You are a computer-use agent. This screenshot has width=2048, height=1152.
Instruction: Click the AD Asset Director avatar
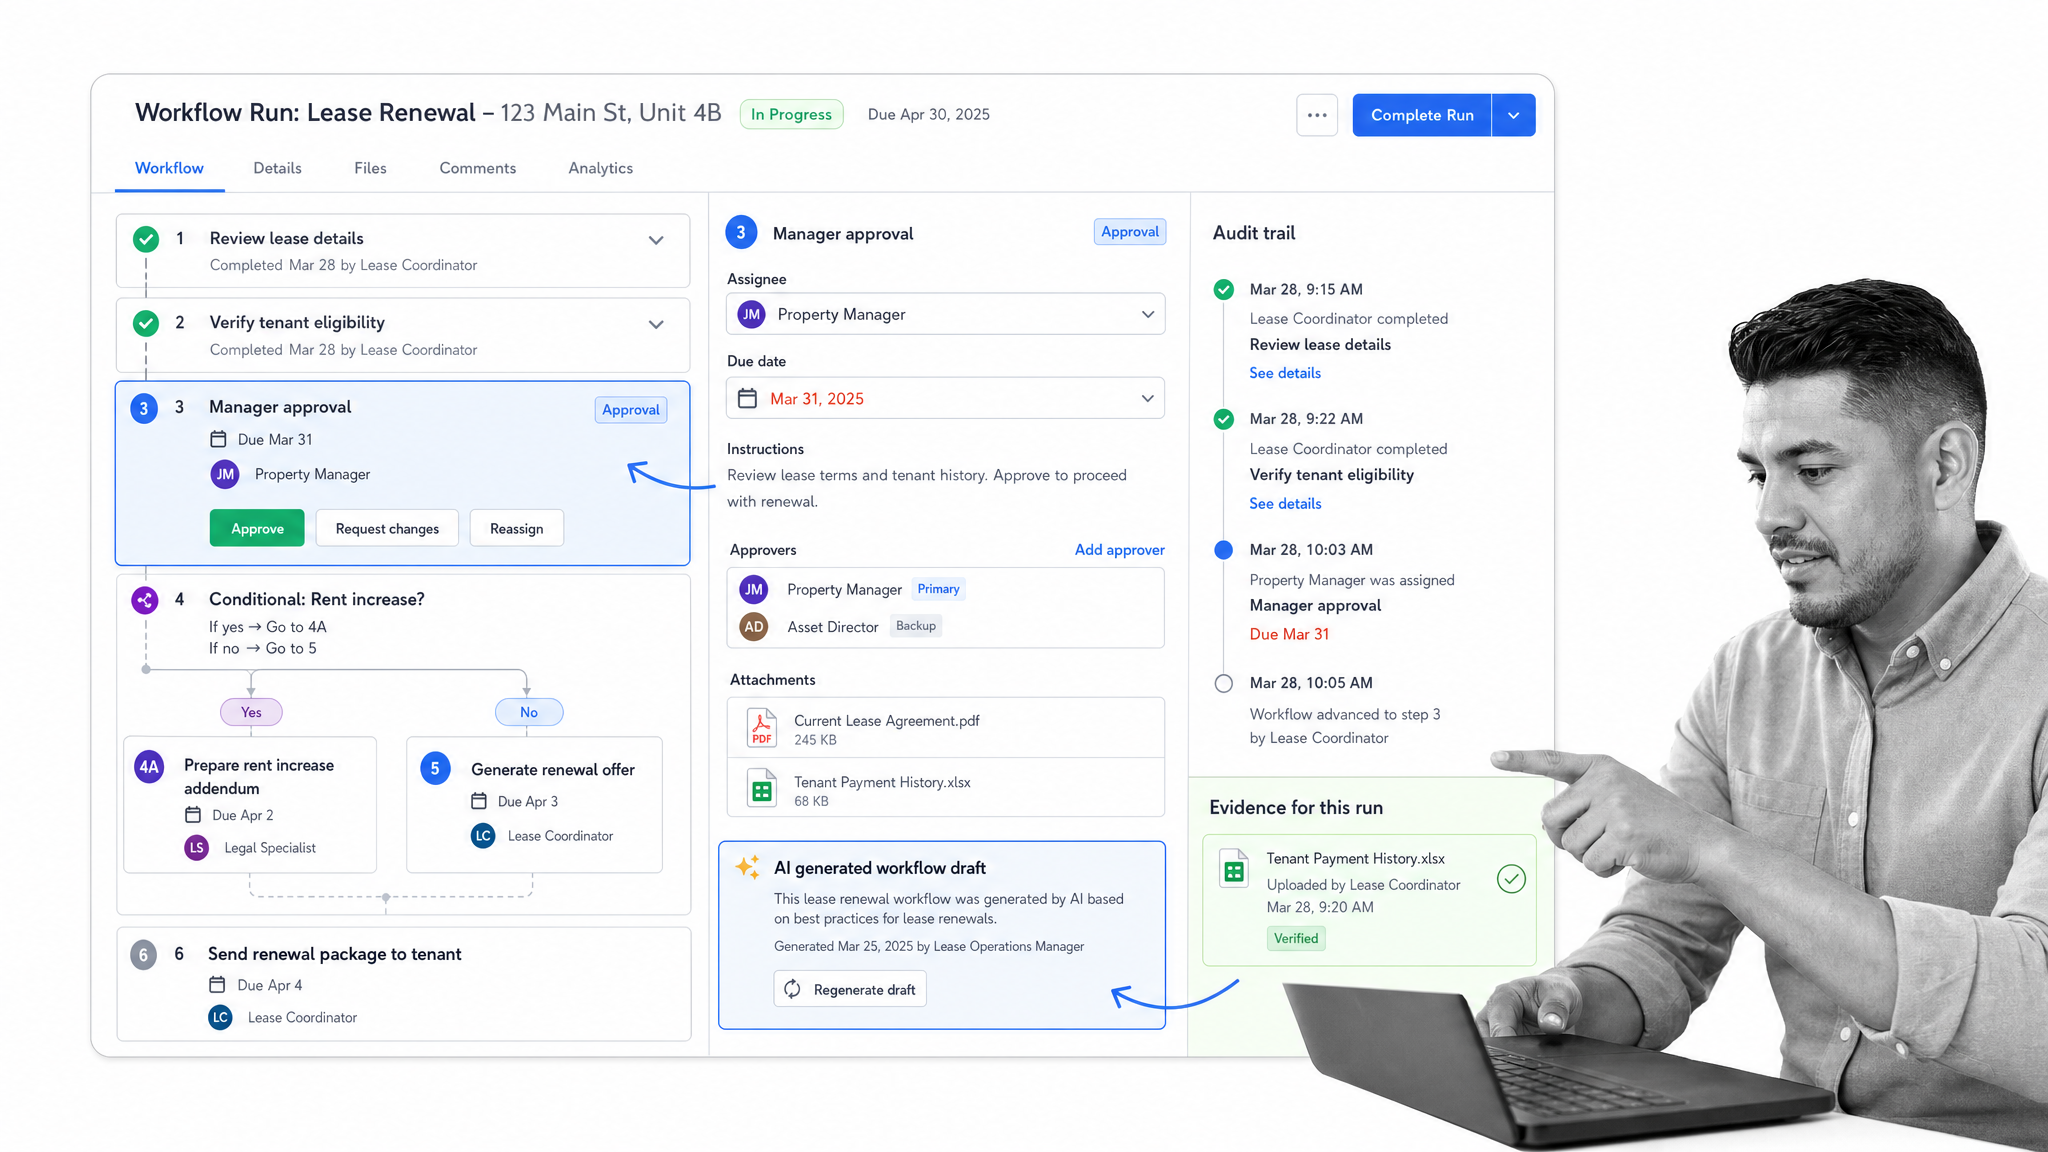[x=754, y=627]
